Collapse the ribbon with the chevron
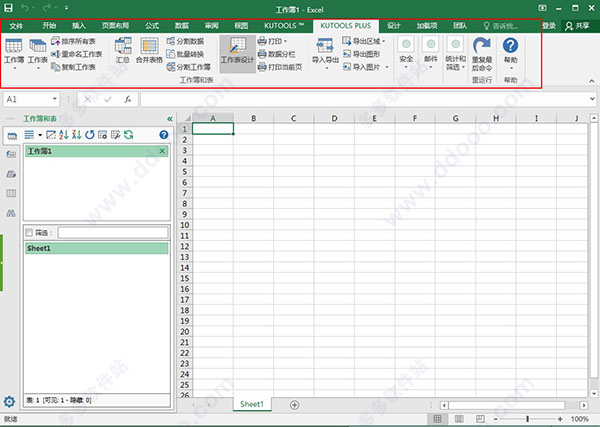Screen dimensions: 600x427 pos(592,81)
